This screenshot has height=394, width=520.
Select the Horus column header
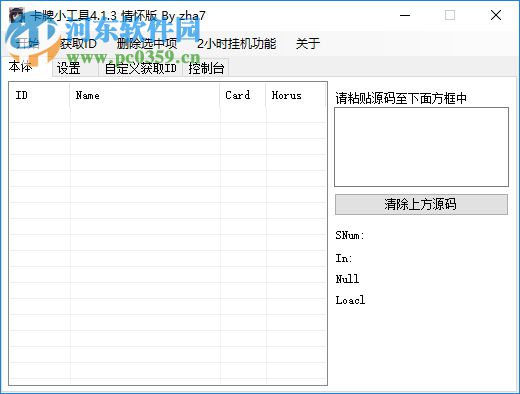(296, 95)
